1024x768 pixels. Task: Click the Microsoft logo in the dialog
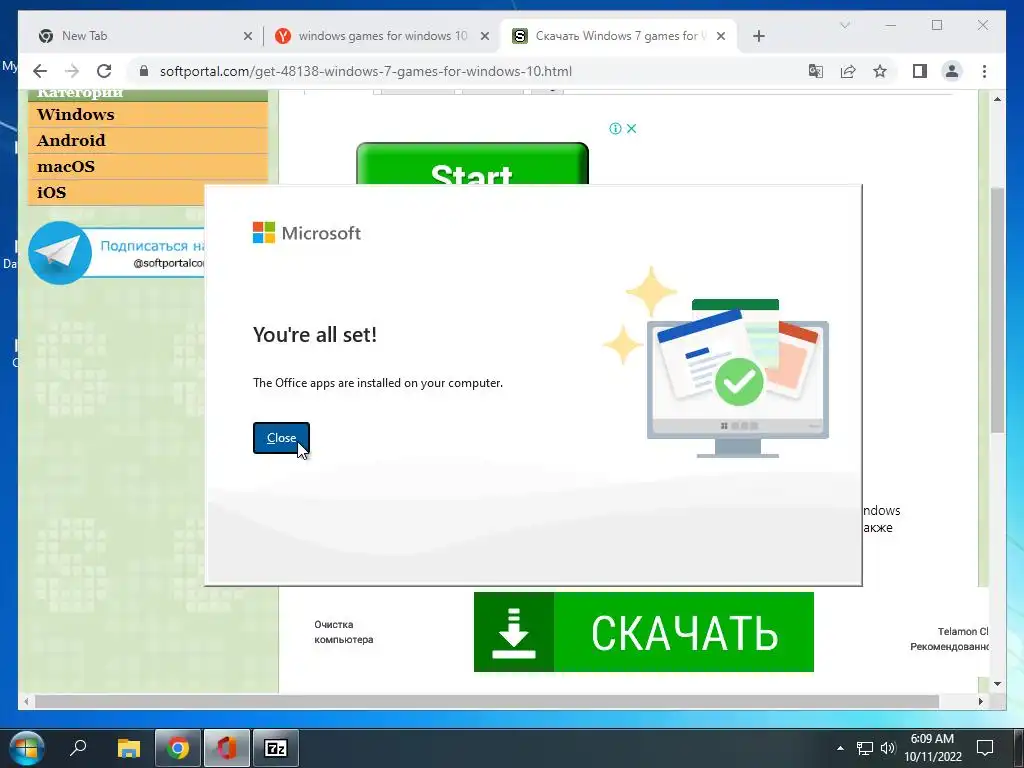click(x=306, y=232)
